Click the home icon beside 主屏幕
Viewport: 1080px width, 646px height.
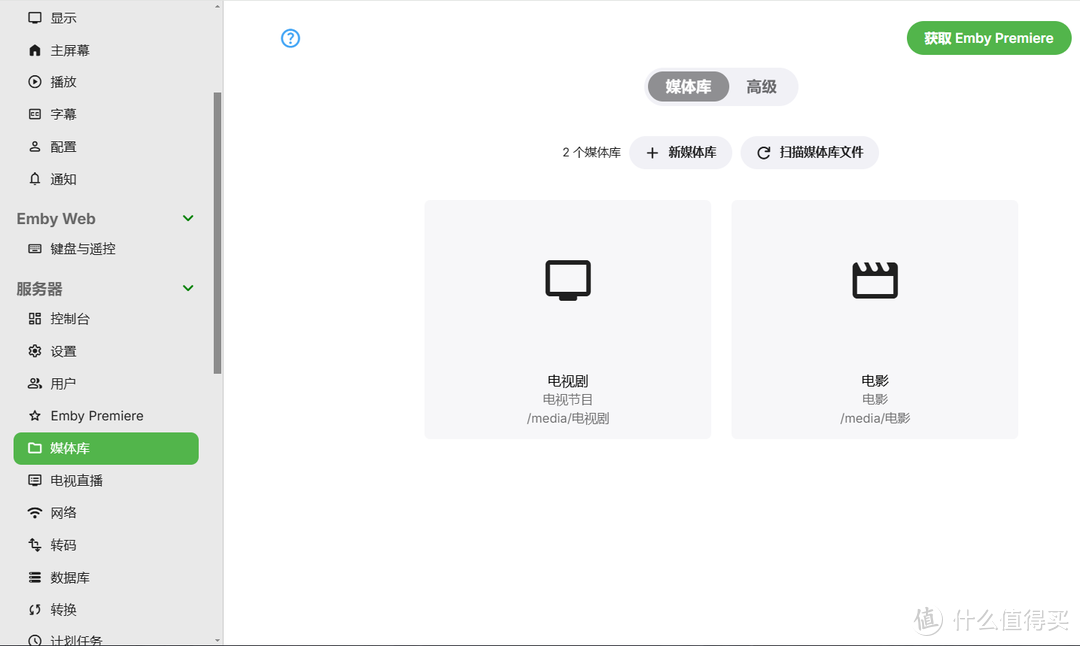click(x=34, y=50)
